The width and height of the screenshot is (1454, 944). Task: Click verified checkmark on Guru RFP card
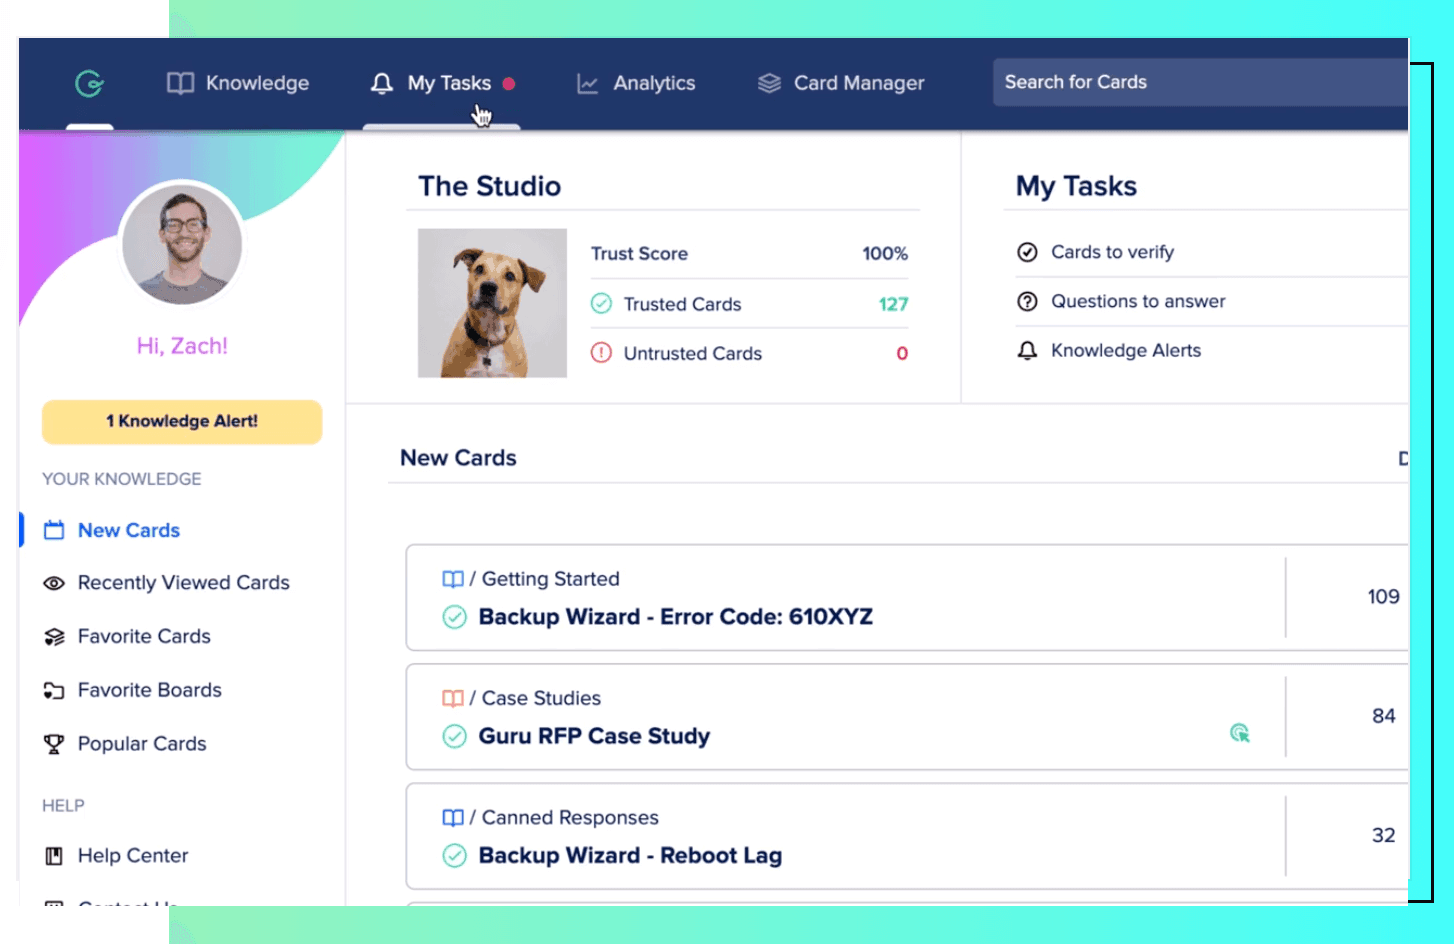[454, 736]
